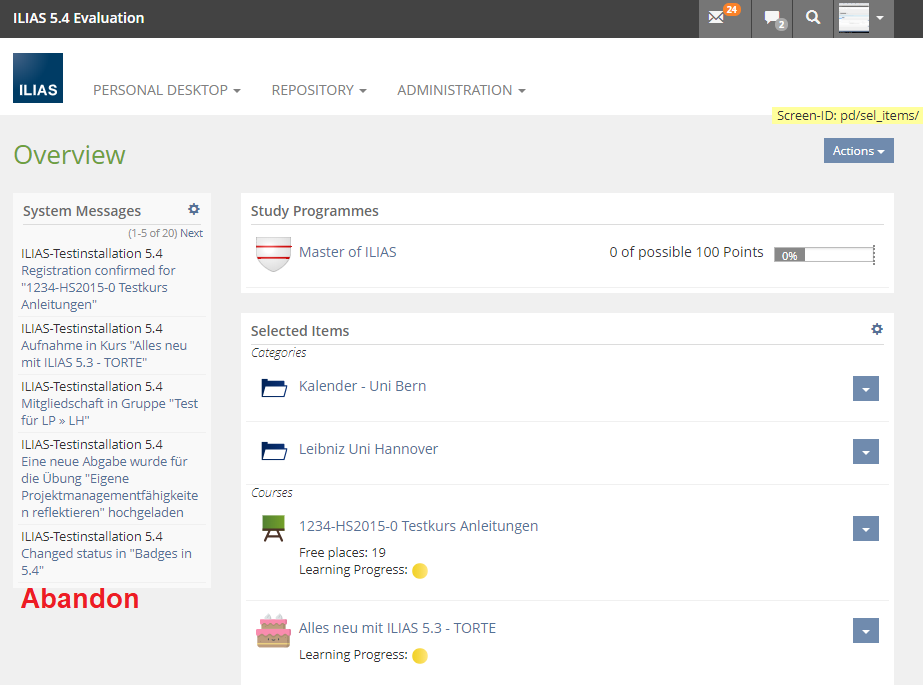Expand actions dropdown for 1234-HS2015-0 Testkurs

click(x=865, y=529)
